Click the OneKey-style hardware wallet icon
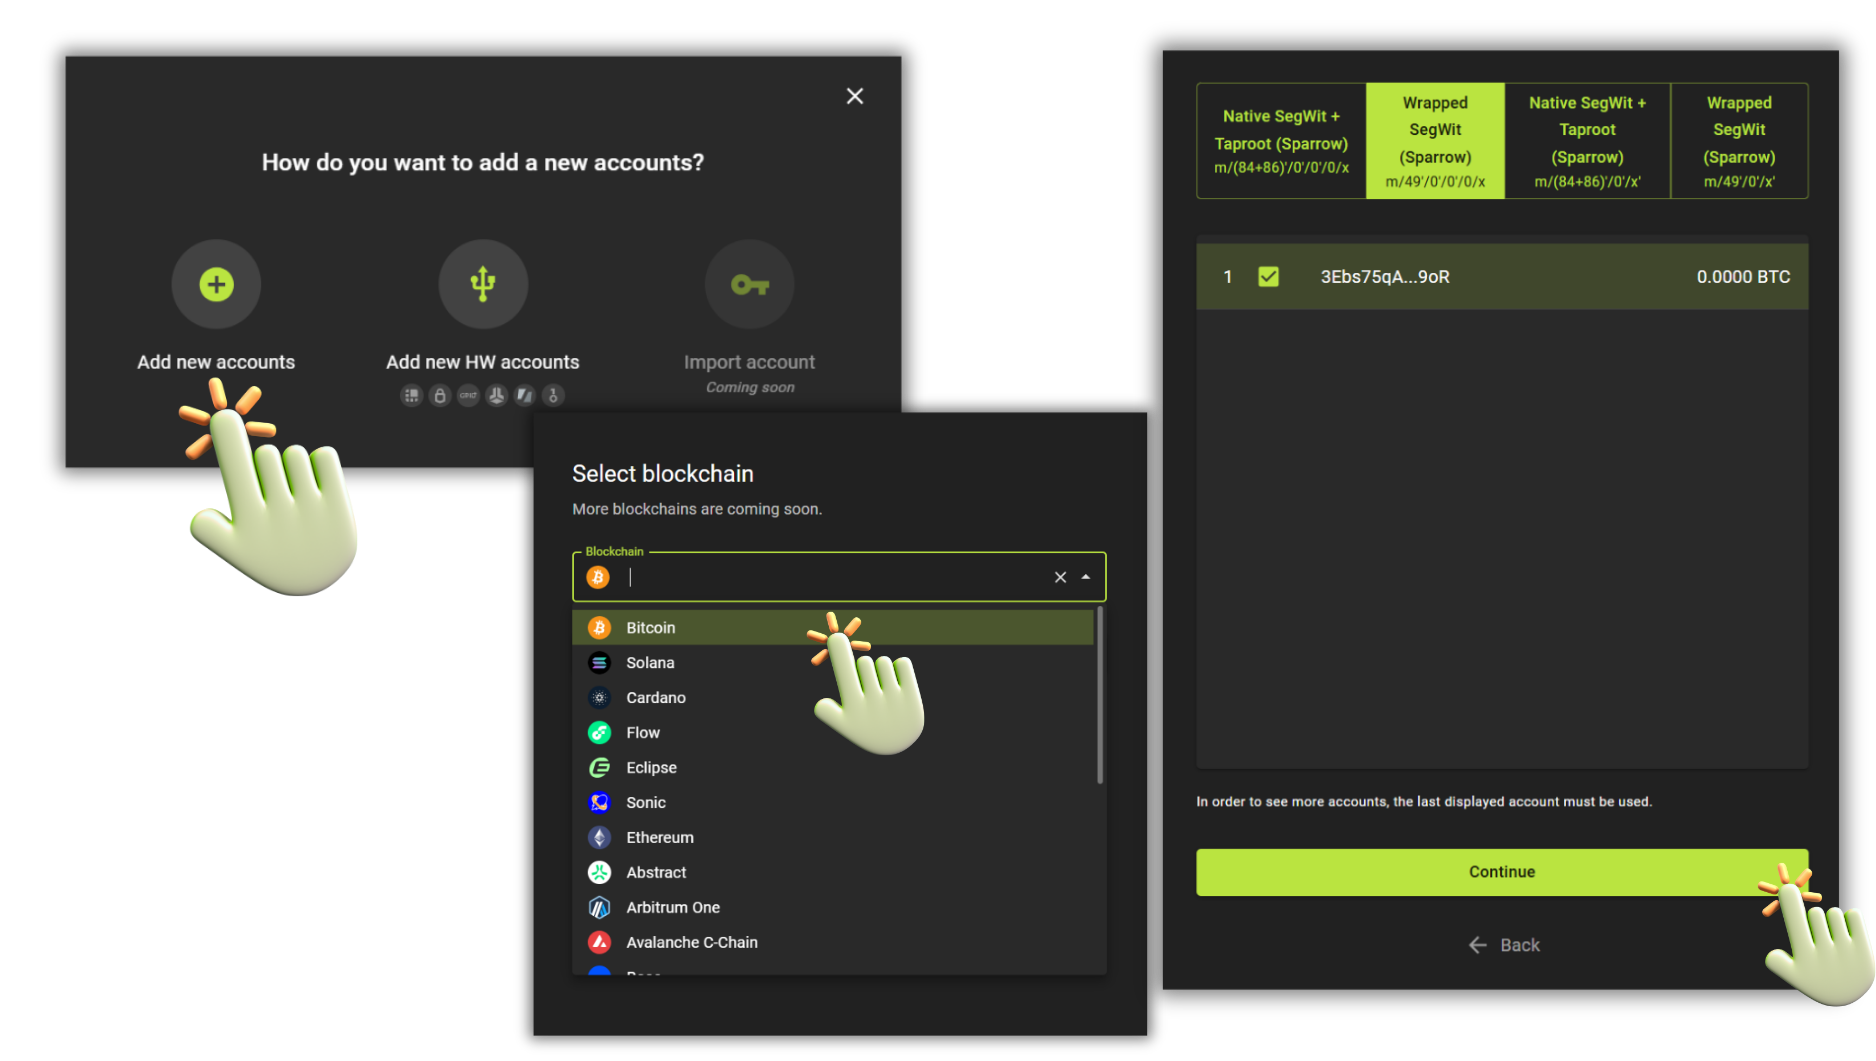This screenshot has height=1061, width=1876. pos(553,395)
